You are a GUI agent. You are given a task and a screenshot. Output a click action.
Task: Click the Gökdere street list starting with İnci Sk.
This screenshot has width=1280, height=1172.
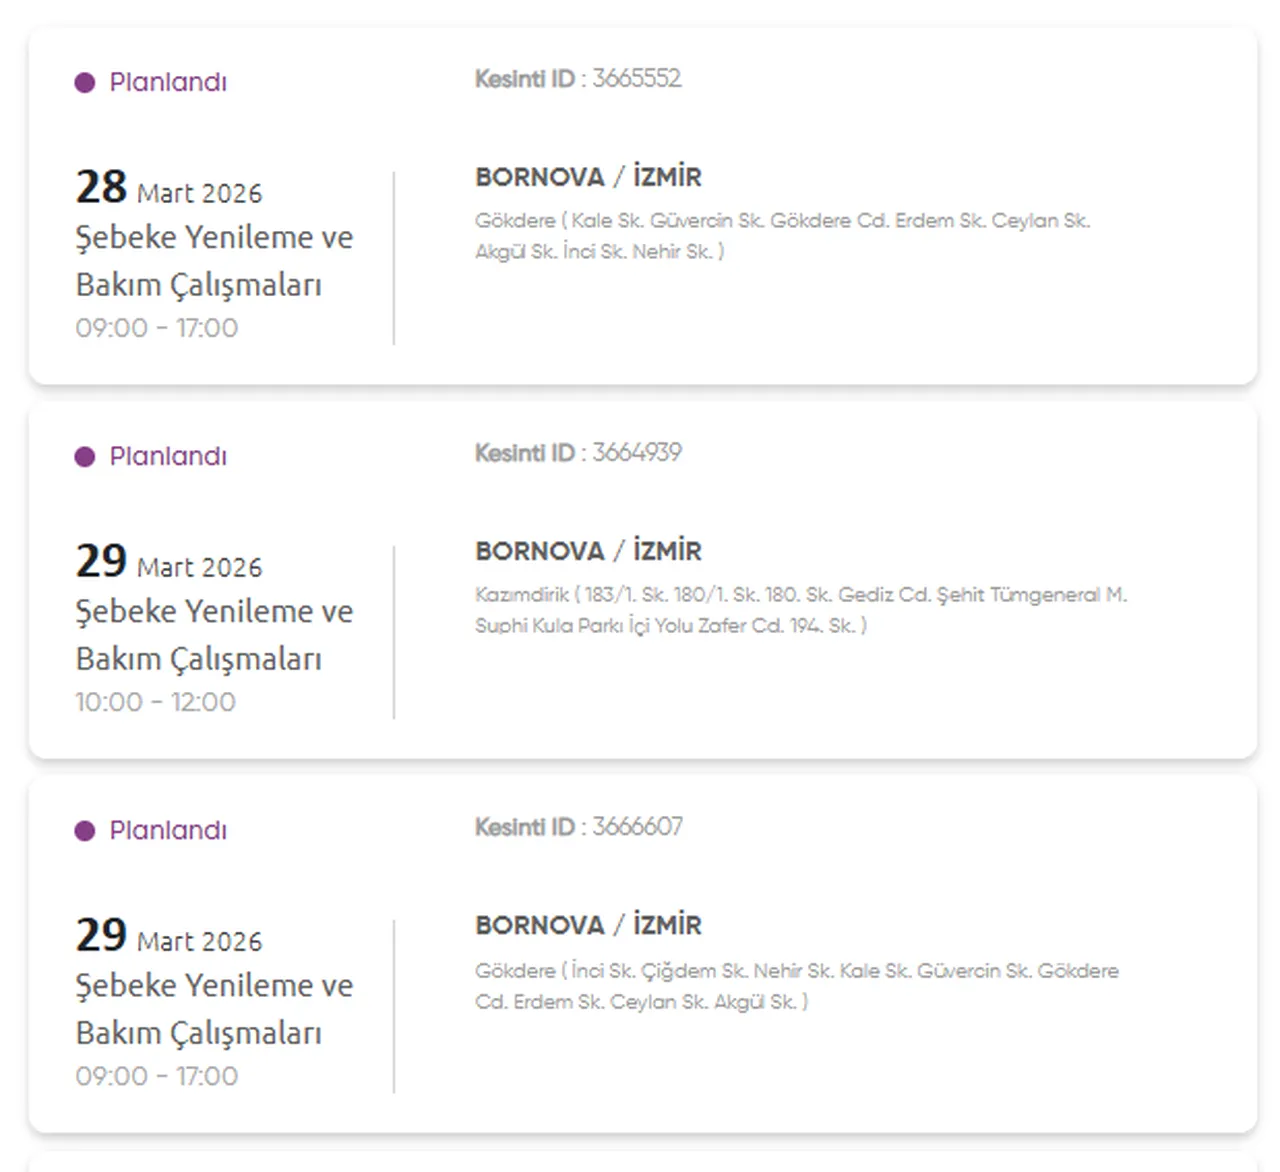pyautogui.click(x=796, y=986)
